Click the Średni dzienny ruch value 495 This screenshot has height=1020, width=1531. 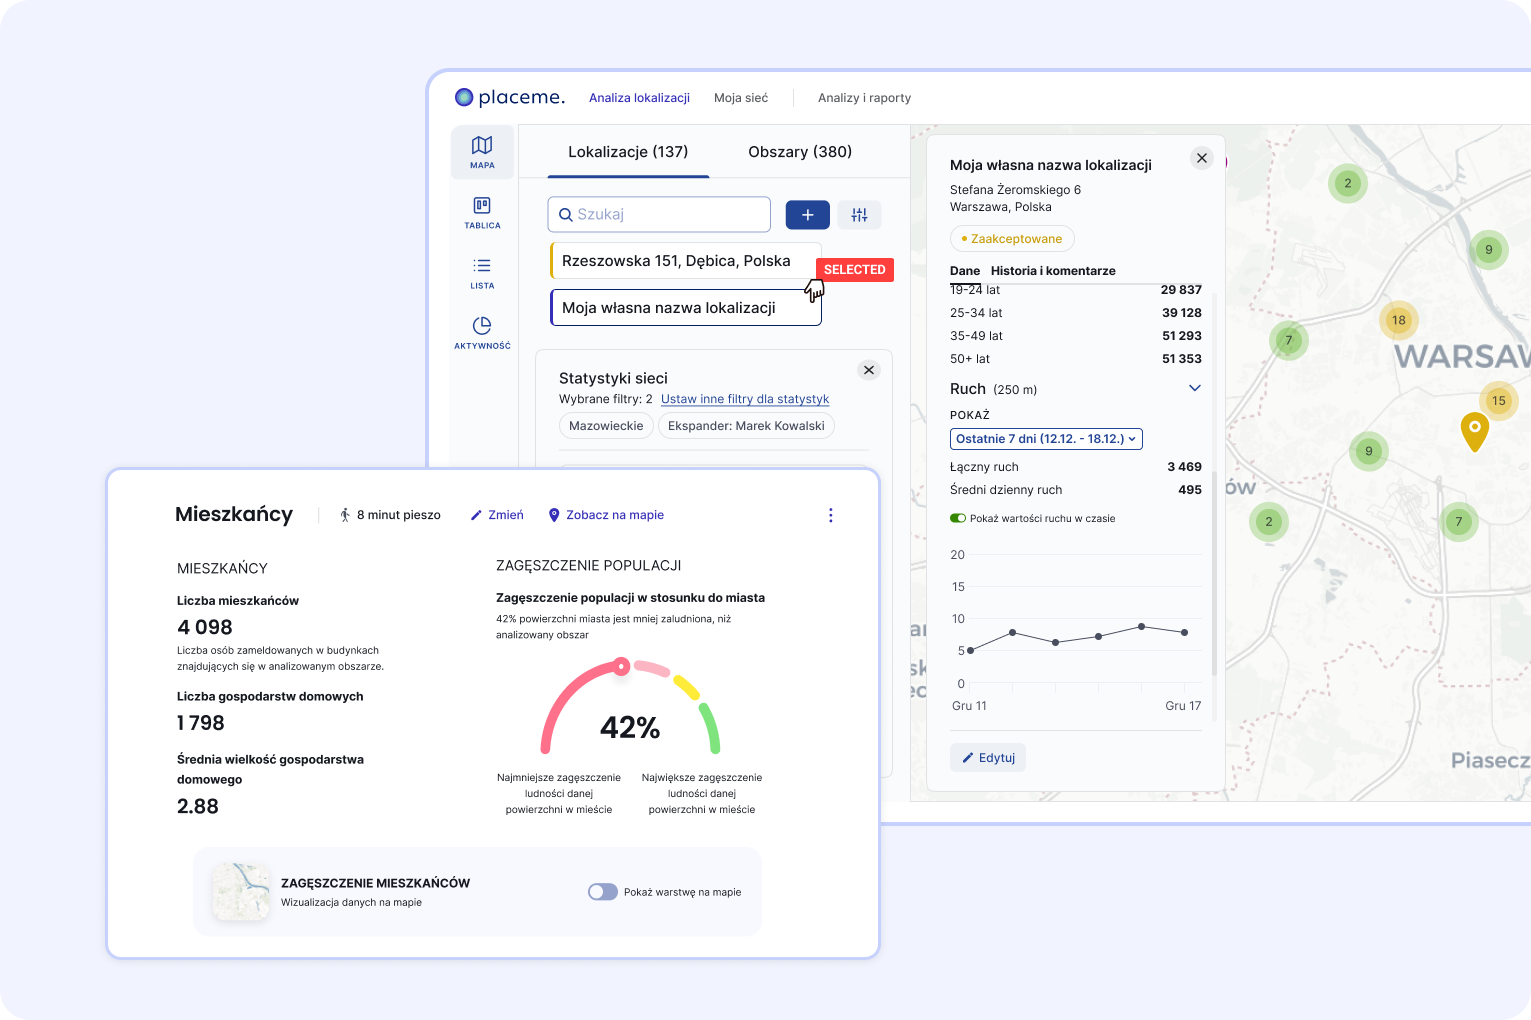[x=1190, y=490]
